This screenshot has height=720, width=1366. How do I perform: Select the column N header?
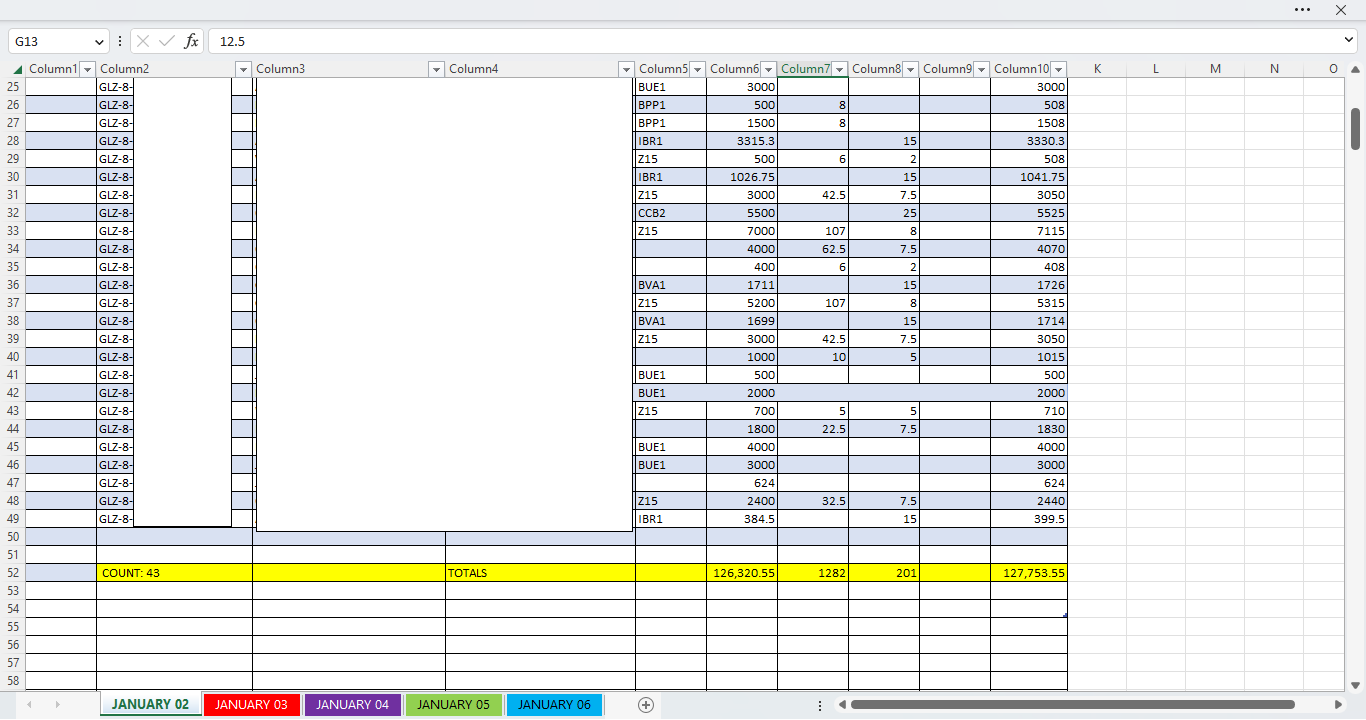(1274, 69)
